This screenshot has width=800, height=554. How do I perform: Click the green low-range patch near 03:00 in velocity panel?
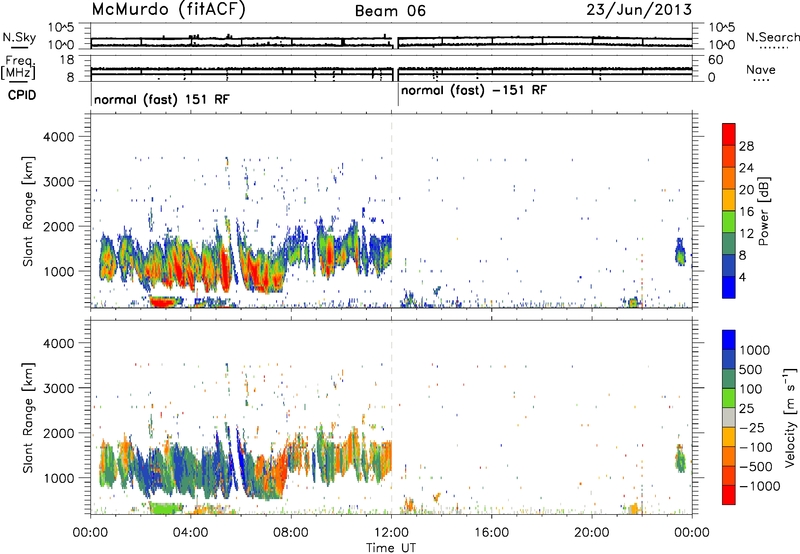point(167,508)
